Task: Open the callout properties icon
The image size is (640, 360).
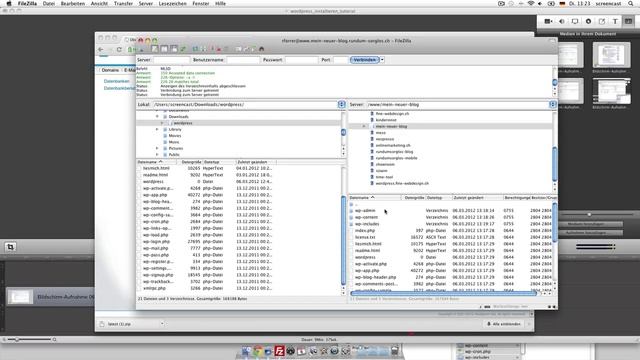Action: [x=588, y=21]
